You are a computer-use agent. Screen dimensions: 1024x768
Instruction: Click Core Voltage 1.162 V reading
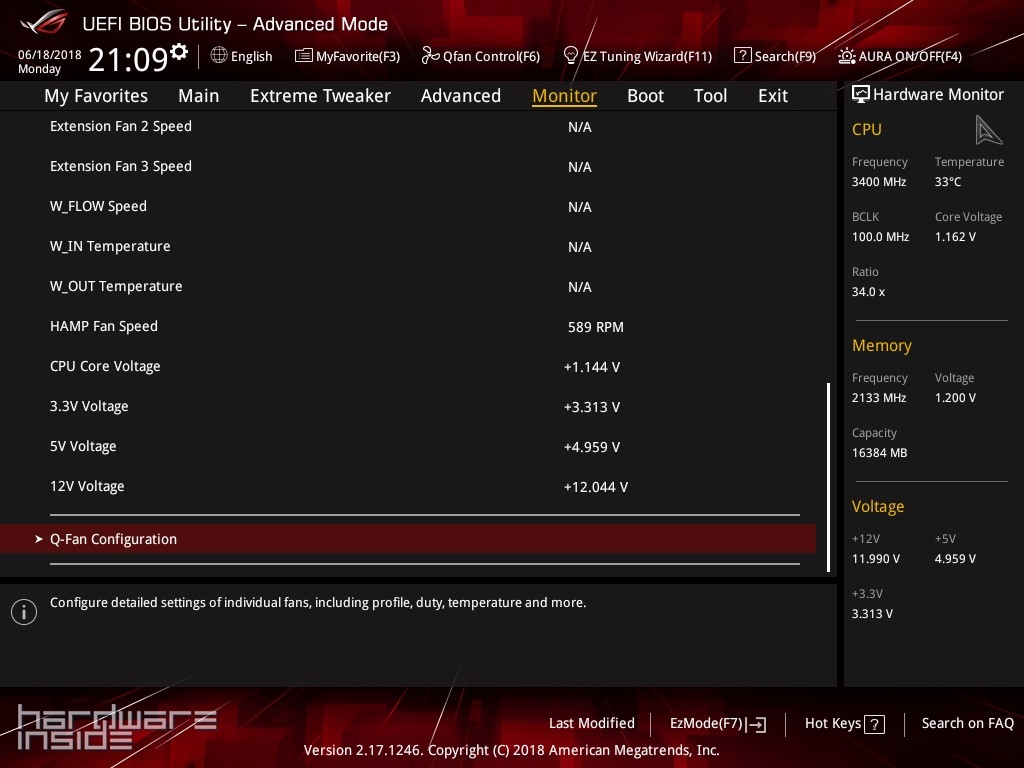coord(955,237)
